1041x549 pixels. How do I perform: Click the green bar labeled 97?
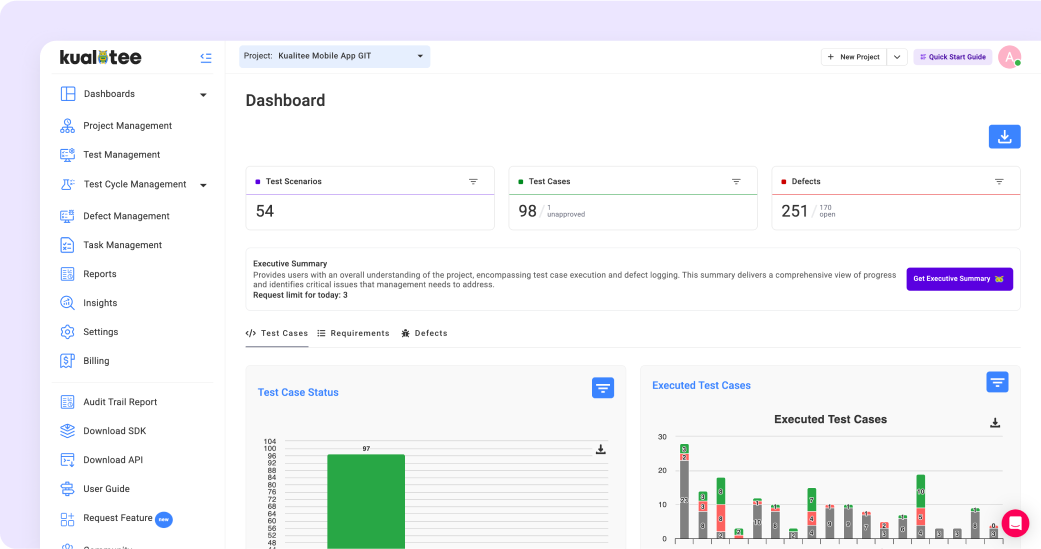[x=366, y=501]
